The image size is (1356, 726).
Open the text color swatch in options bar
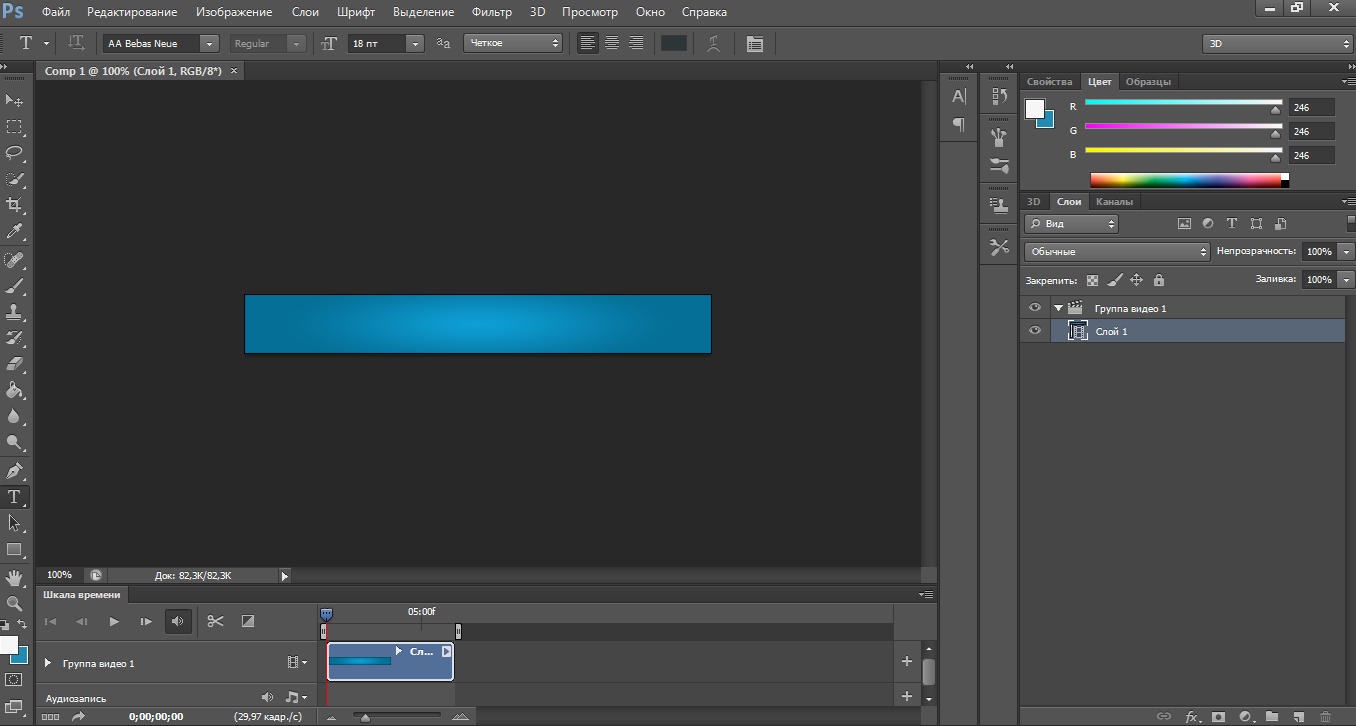674,44
